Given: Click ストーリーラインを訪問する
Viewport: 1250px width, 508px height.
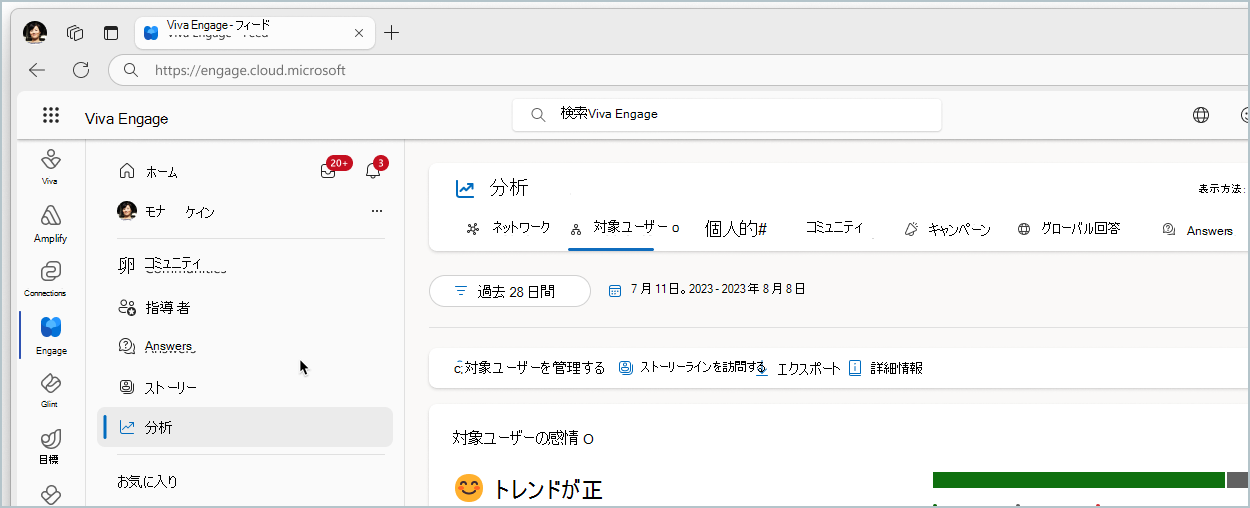Looking at the screenshot, I should point(692,367).
